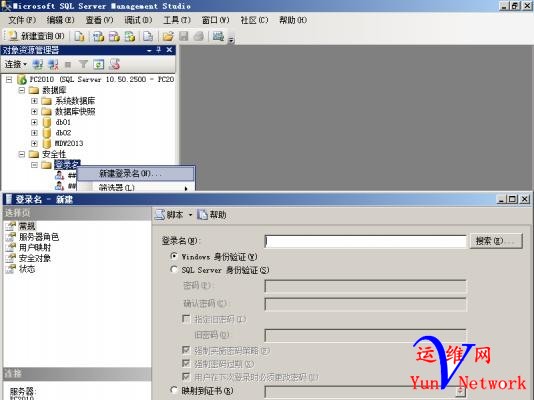
Task: Click the 新建查询 toolbar button
Action: point(36,36)
